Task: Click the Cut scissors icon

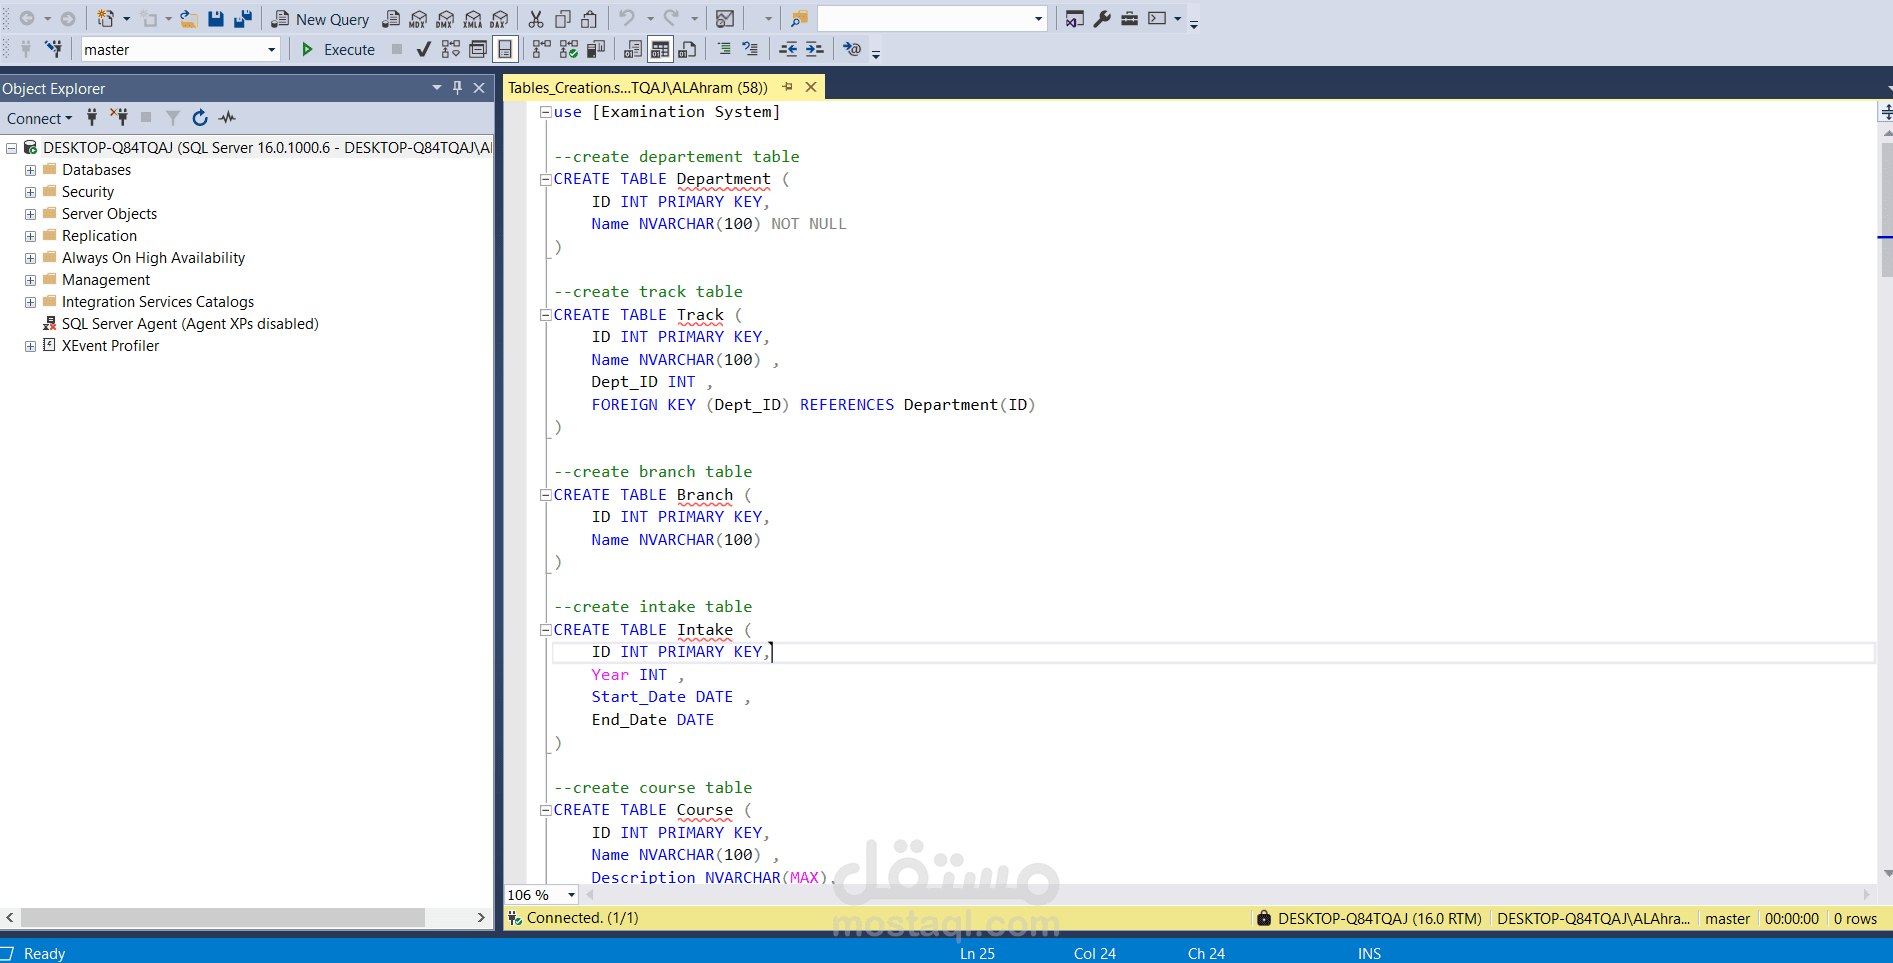Action: click(536, 19)
